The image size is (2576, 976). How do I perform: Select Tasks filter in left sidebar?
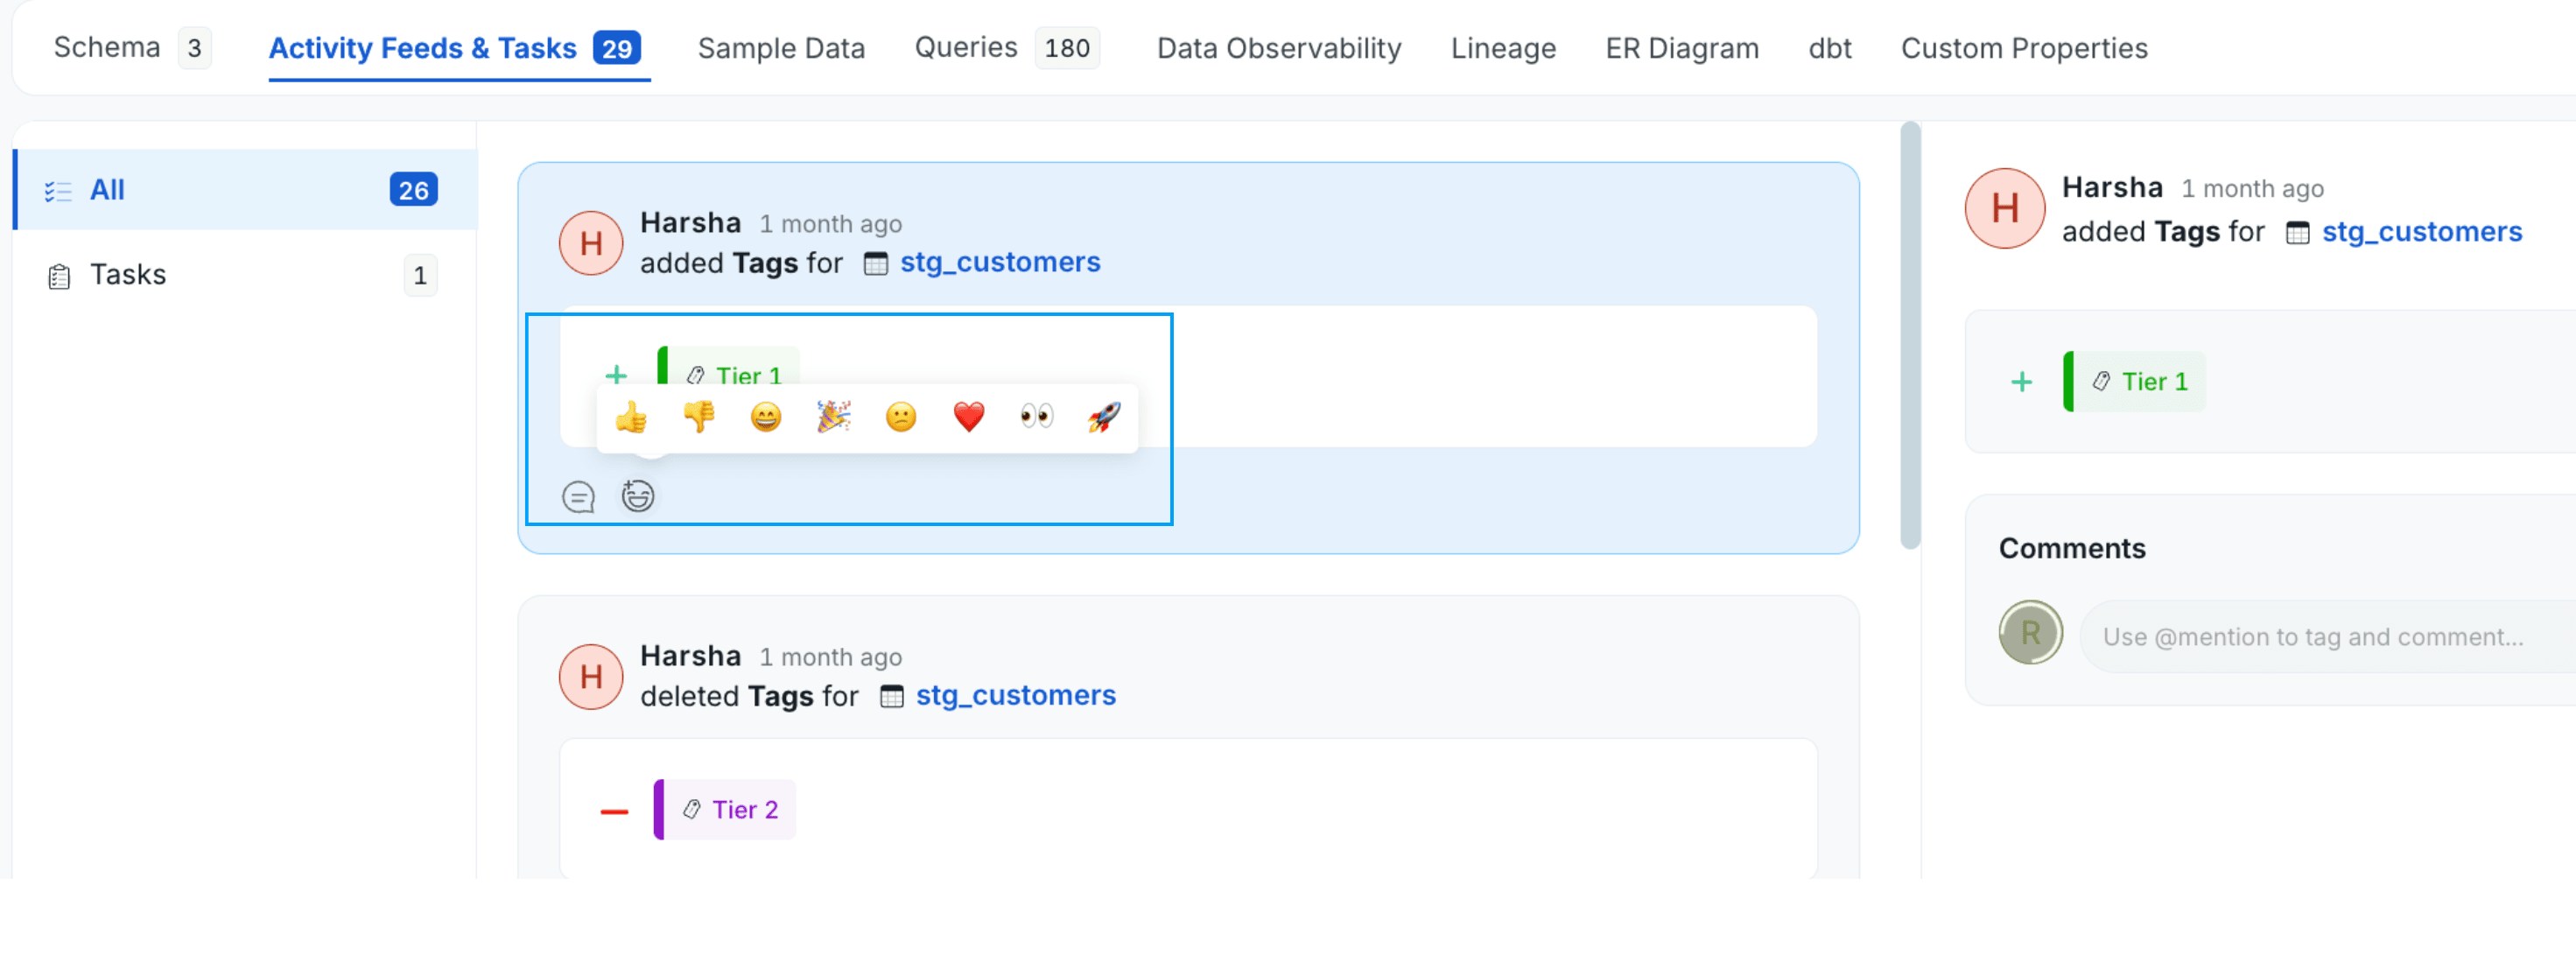128,274
